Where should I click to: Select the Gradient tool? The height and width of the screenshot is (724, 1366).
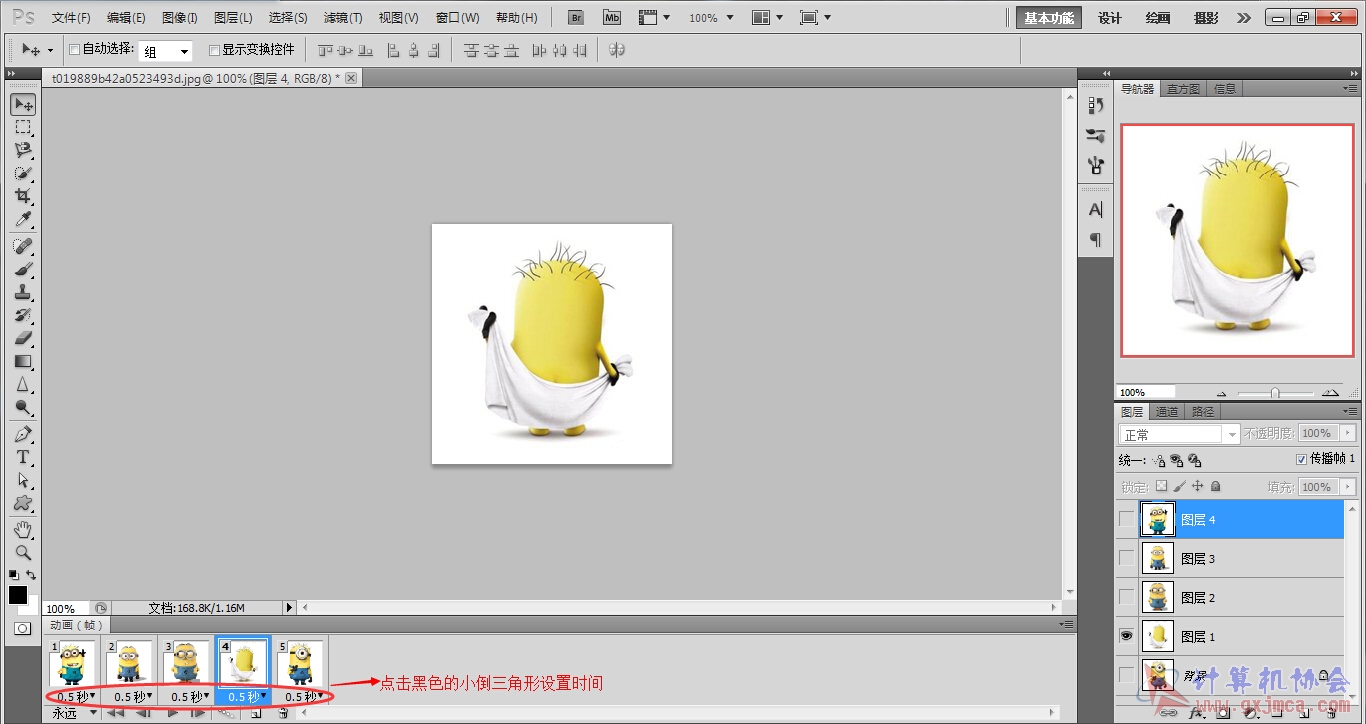[x=23, y=361]
